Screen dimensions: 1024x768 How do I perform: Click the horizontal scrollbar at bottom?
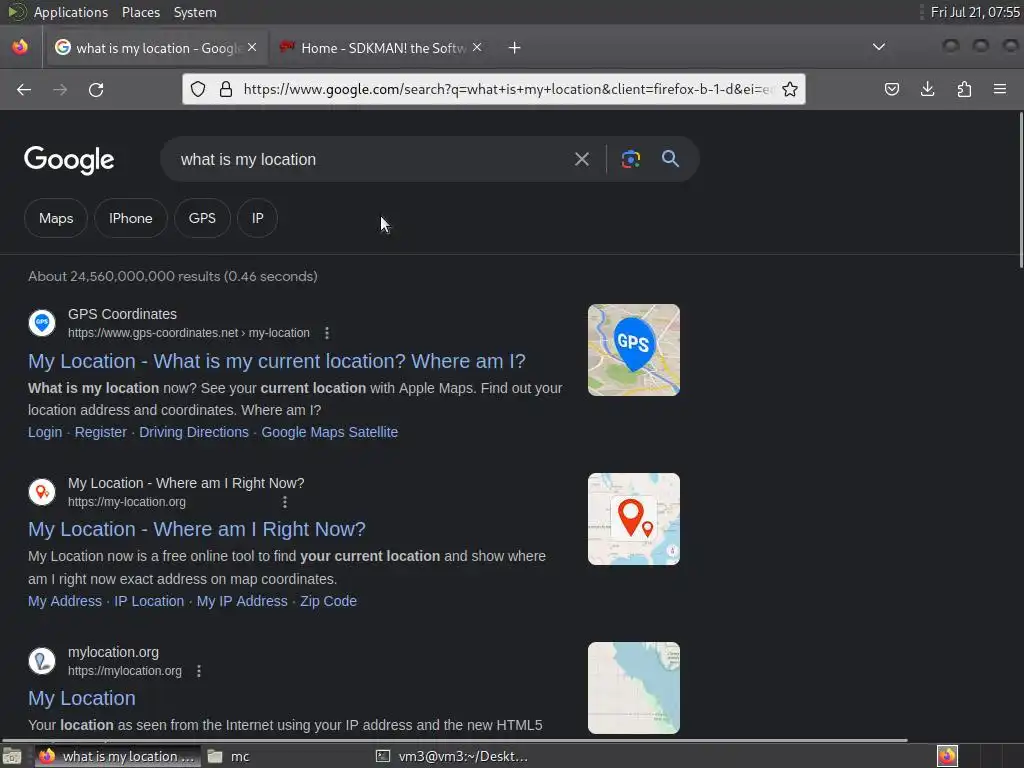click(x=455, y=741)
